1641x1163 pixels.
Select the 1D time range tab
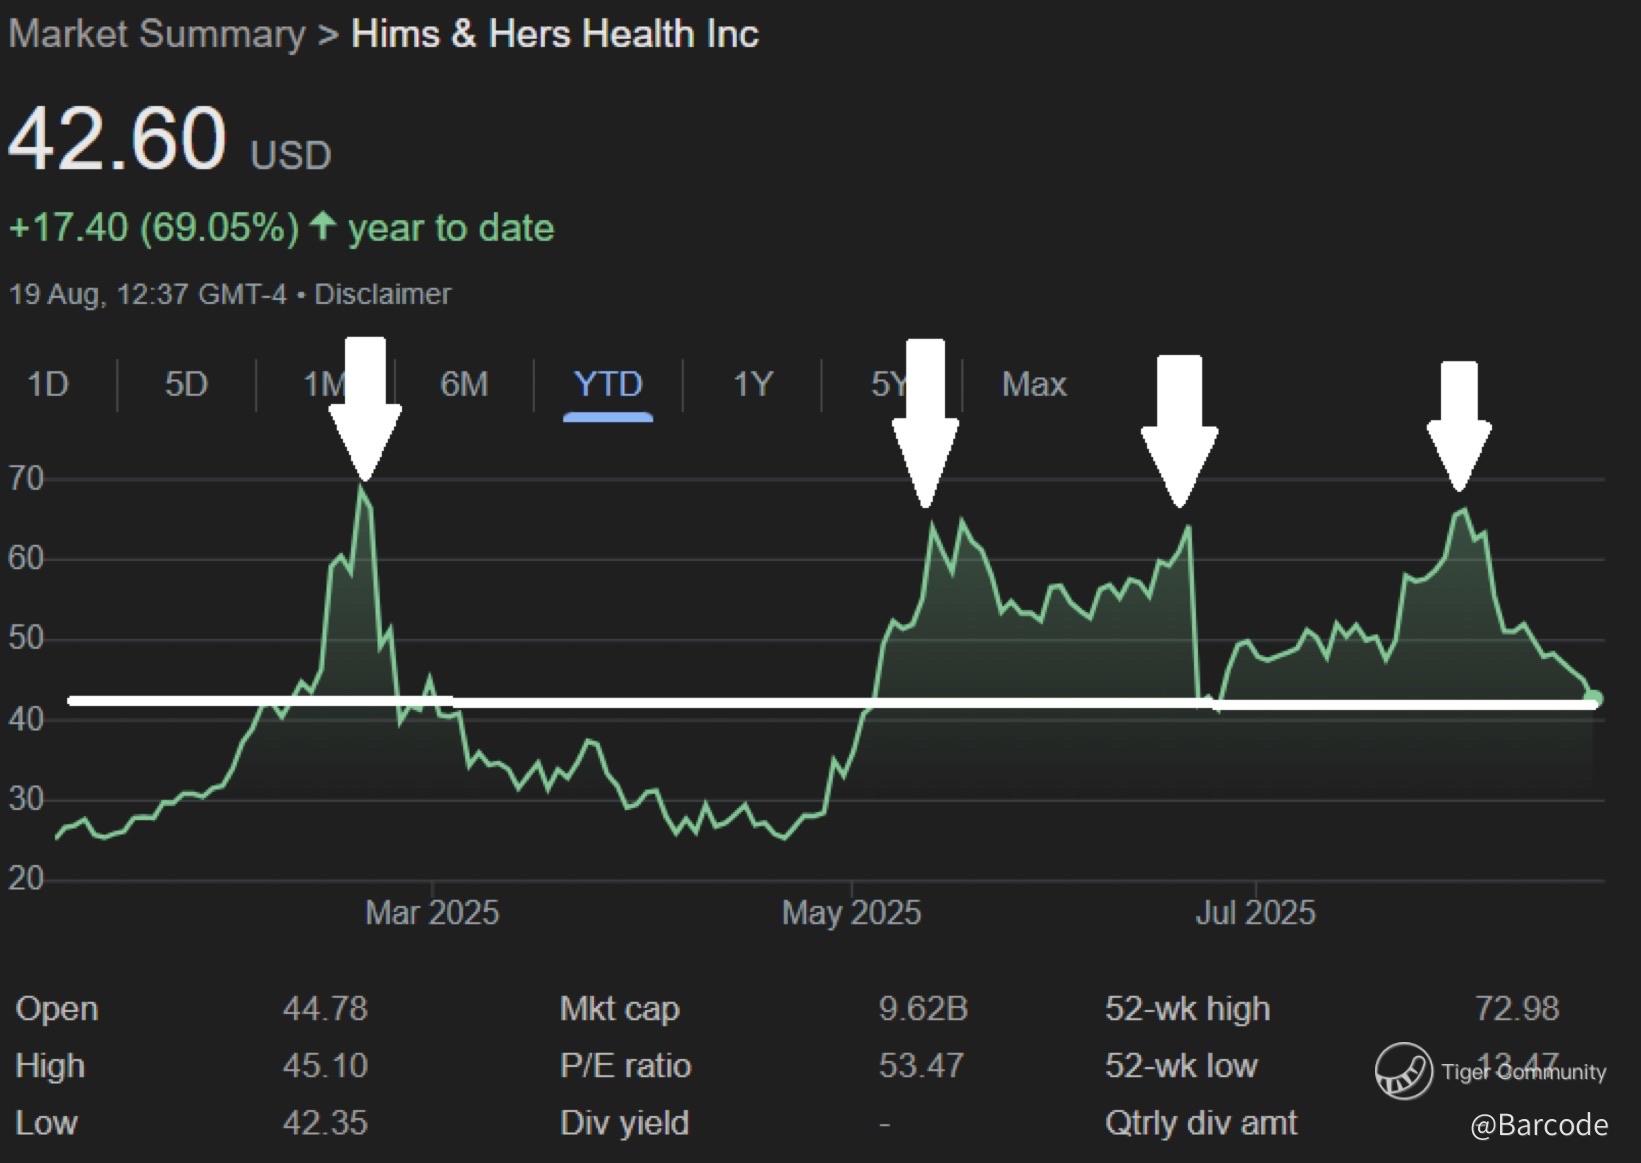[x=47, y=384]
